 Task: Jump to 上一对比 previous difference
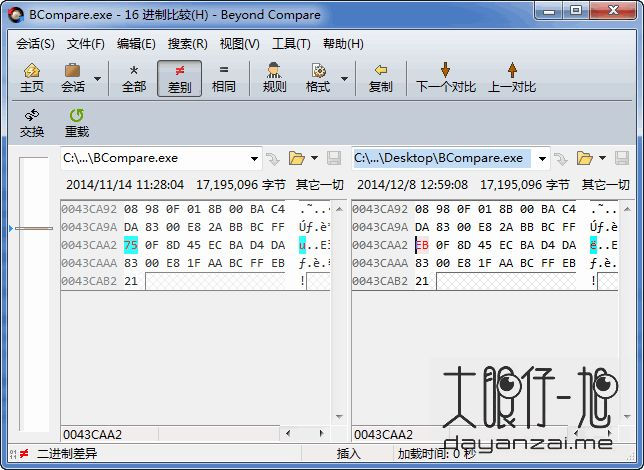(x=512, y=78)
